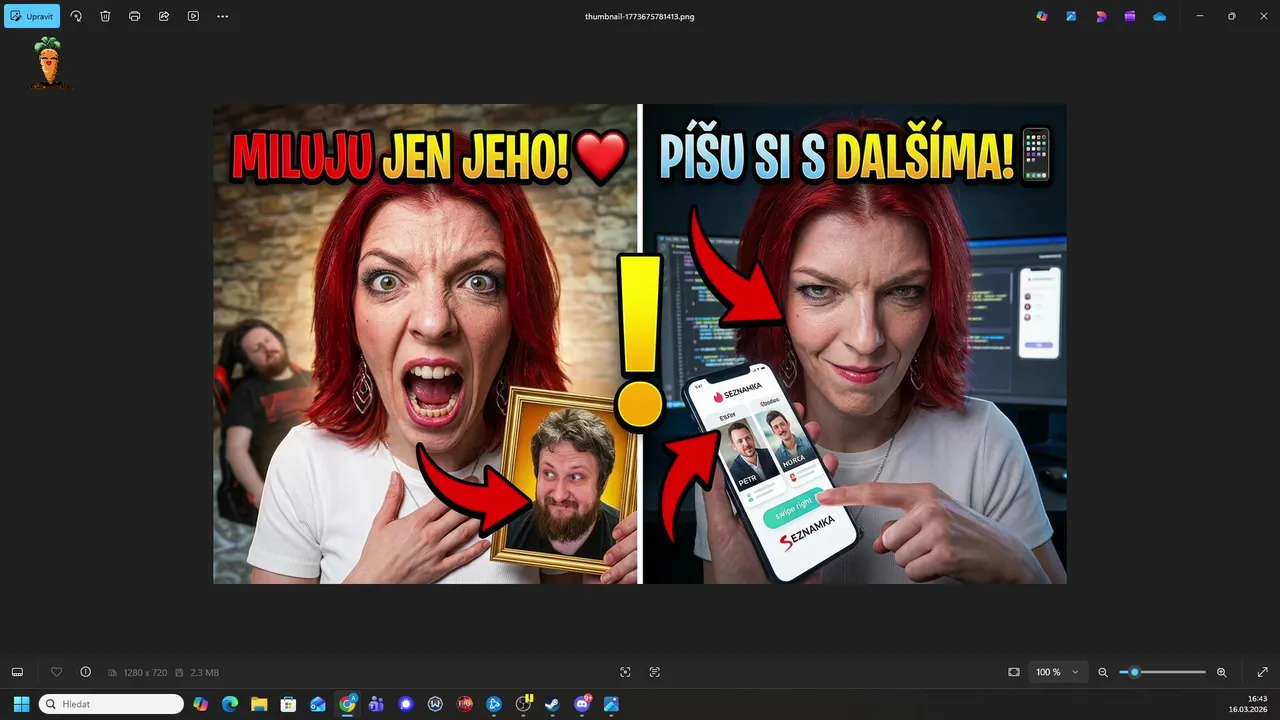This screenshot has height=720, width=1280.
Task: Click the 1280 x 720 dimensions text
Action: (x=145, y=673)
